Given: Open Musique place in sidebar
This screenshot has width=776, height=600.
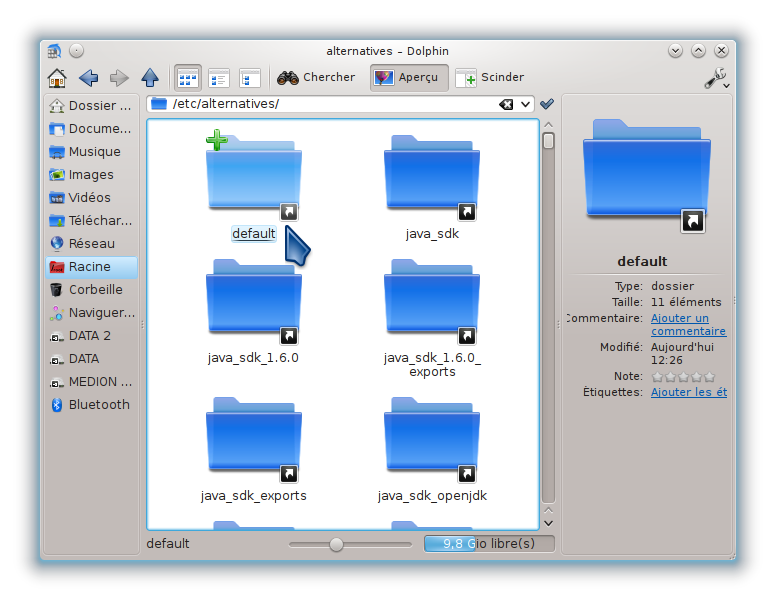Looking at the screenshot, I should 91,151.
